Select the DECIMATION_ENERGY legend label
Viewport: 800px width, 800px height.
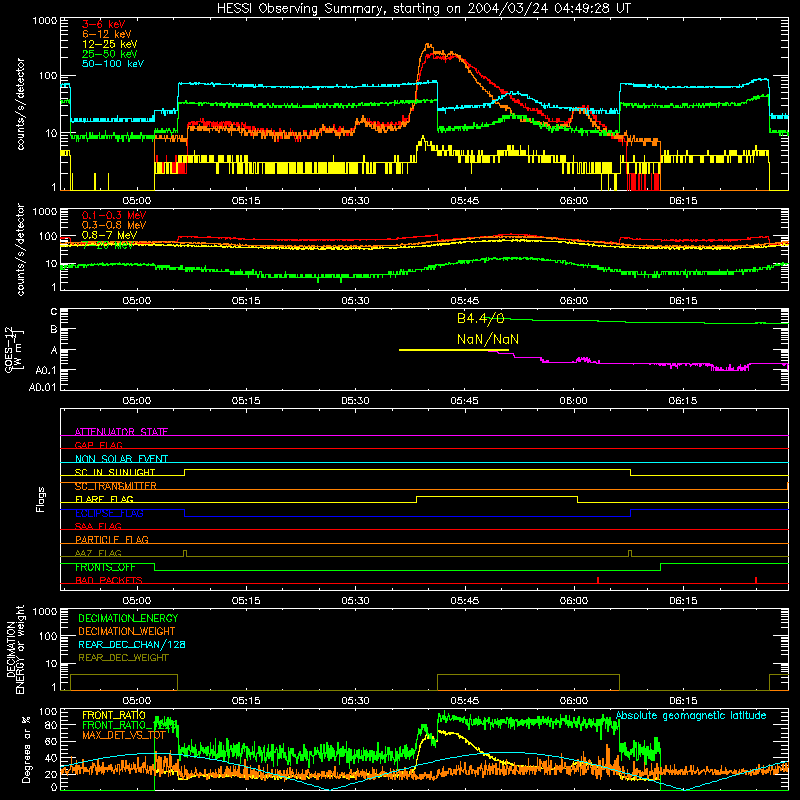tap(128, 618)
